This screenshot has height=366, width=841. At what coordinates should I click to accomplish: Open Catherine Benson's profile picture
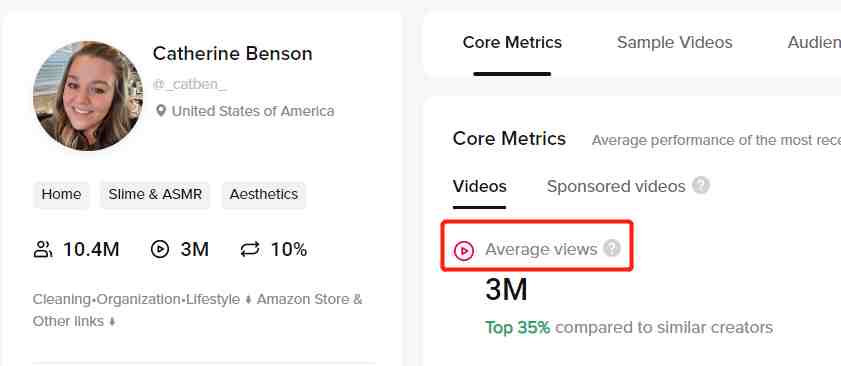88,96
